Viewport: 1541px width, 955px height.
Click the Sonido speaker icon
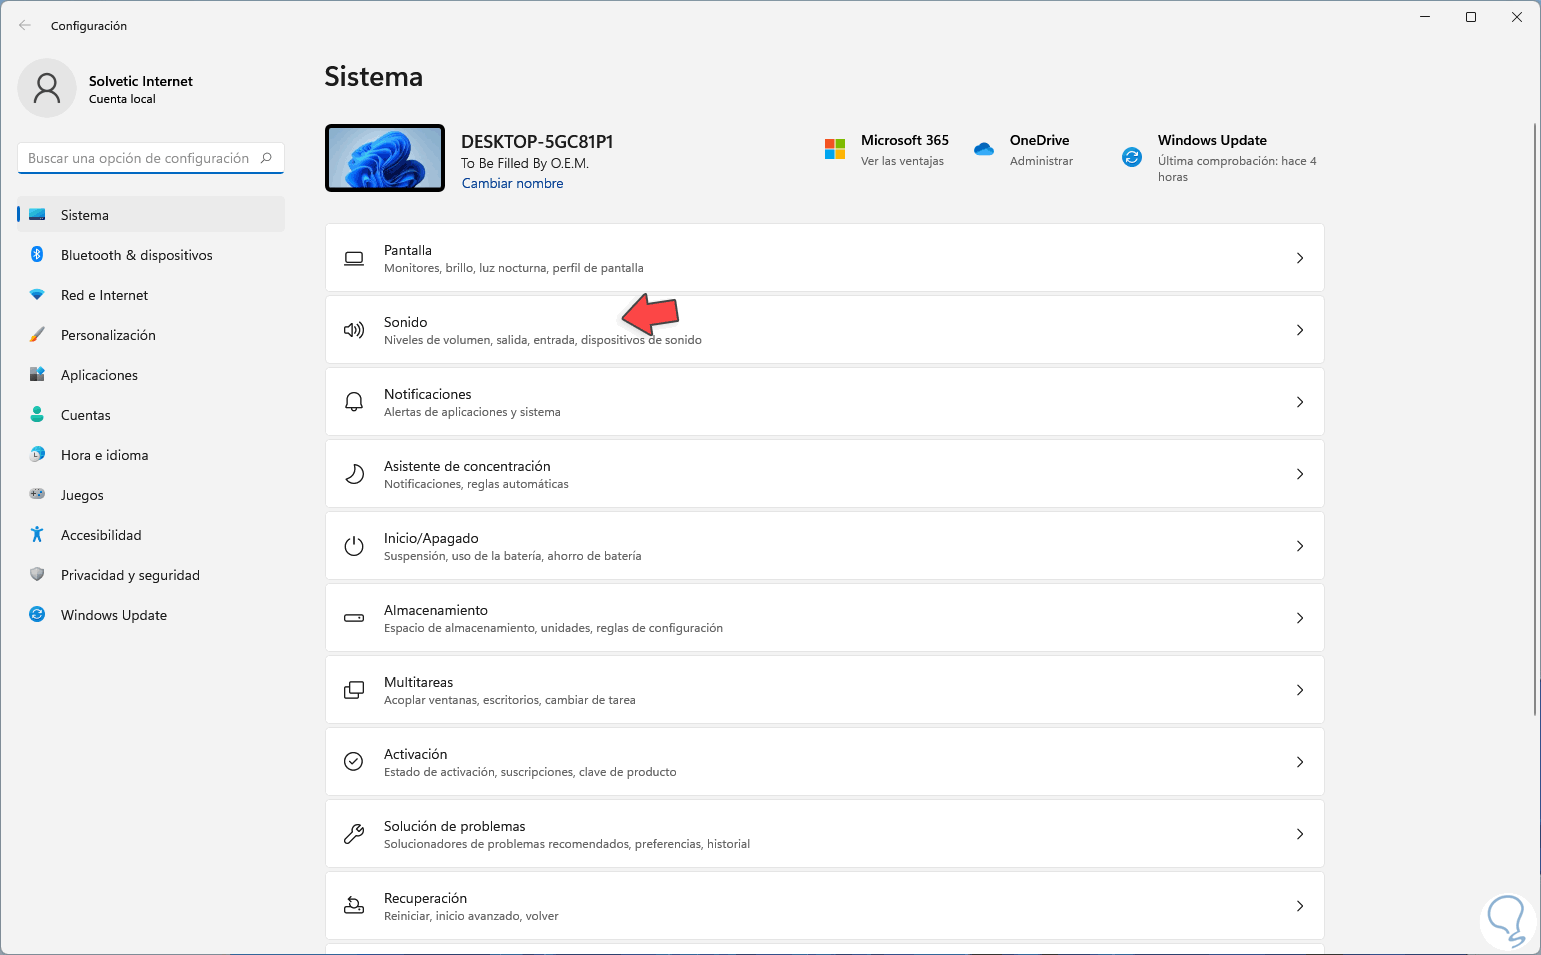tap(354, 330)
